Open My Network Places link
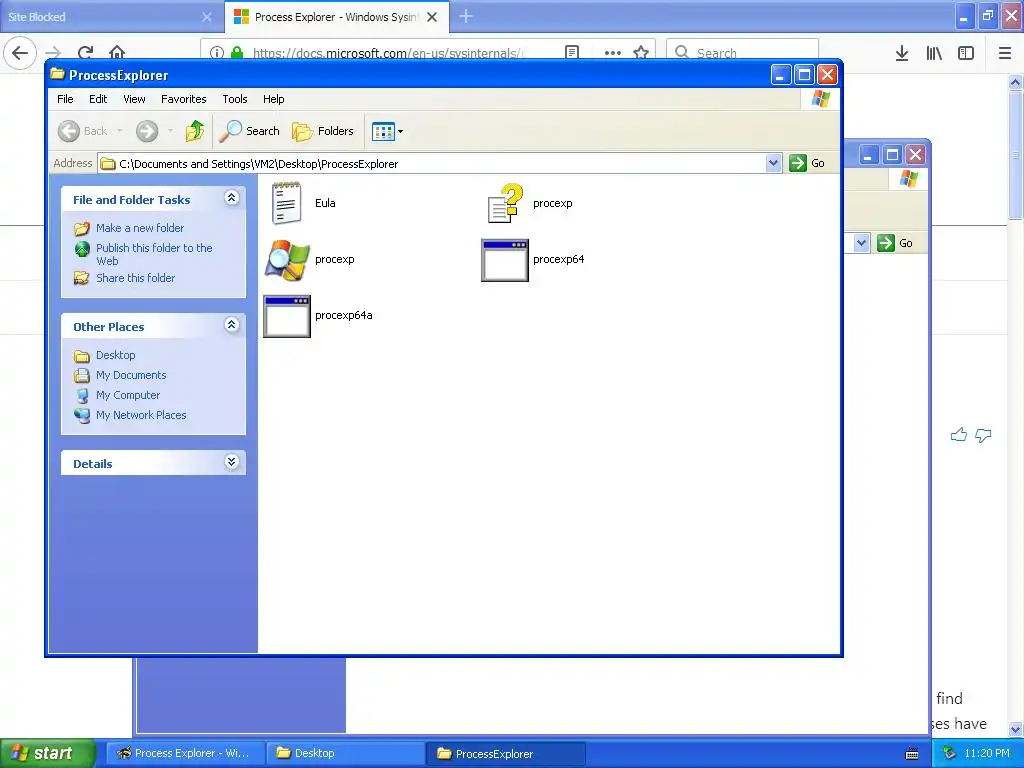Viewport: 1024px width, 768px height. [x=141, y=415]
